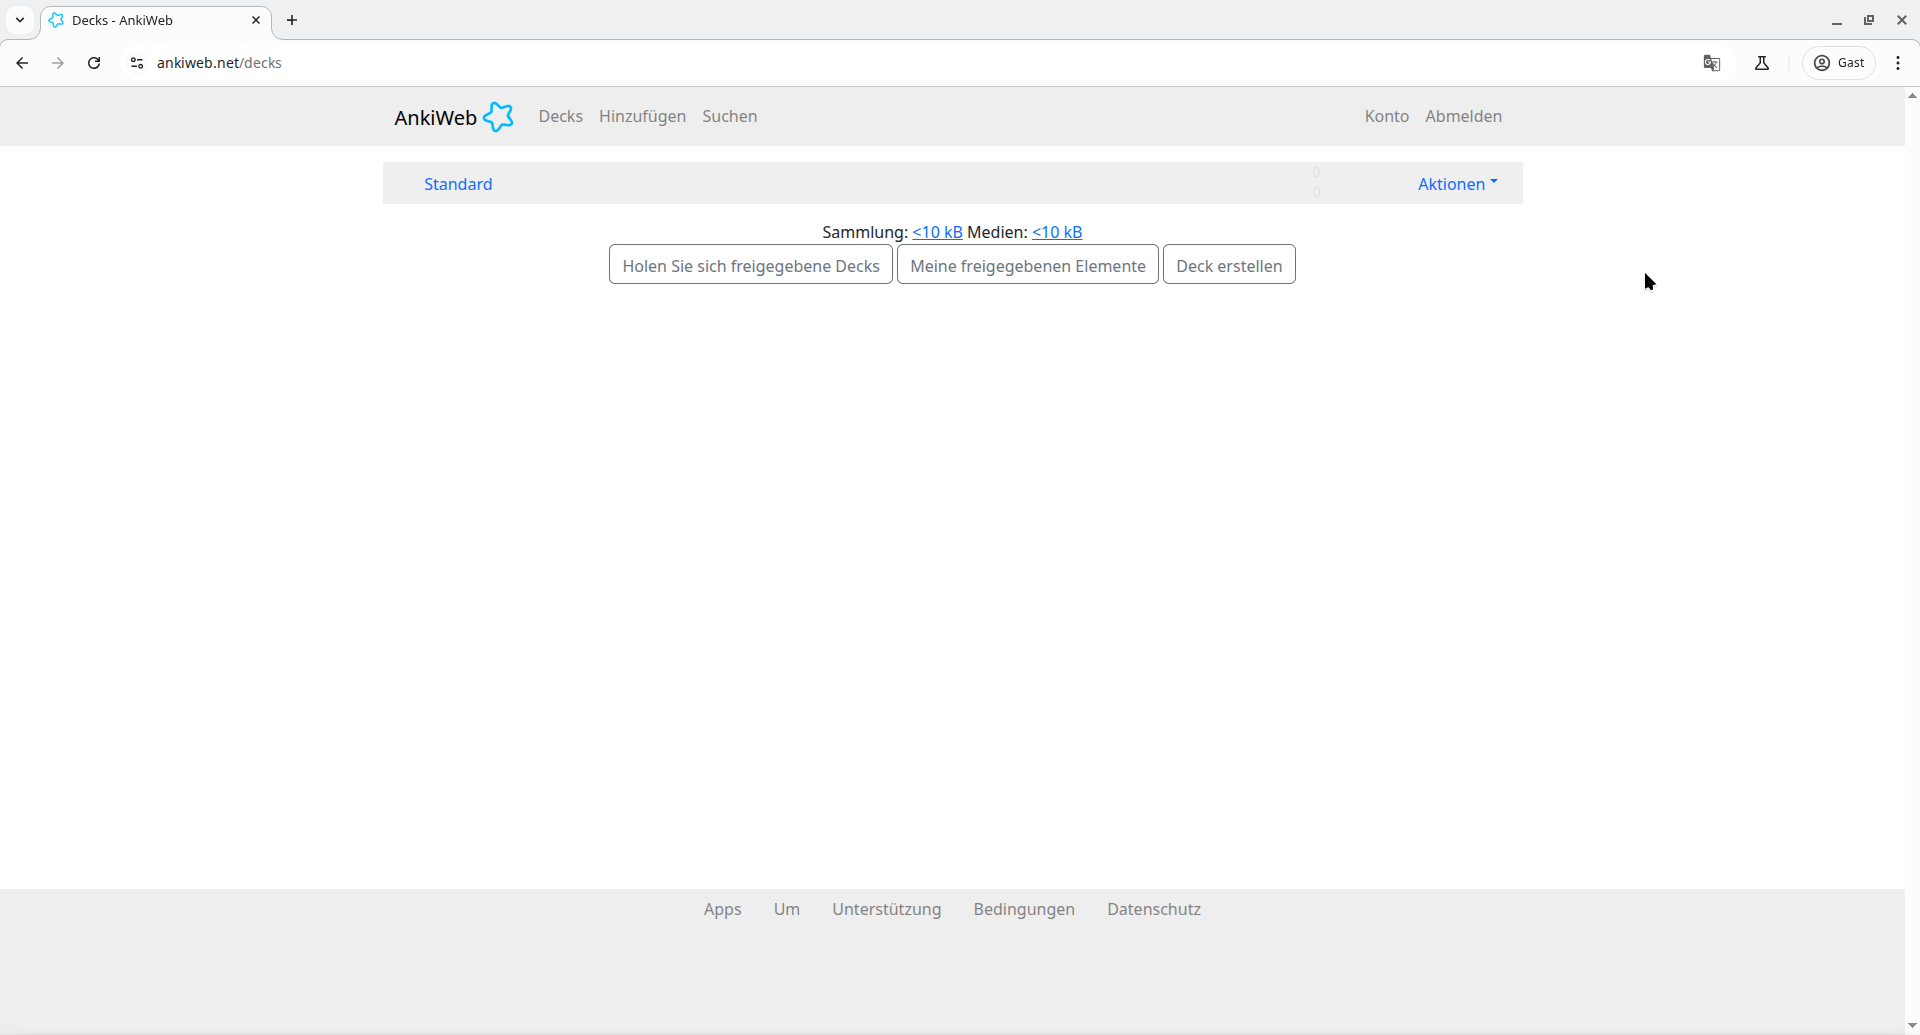Click Abmelden to log out

[1463, 116]
